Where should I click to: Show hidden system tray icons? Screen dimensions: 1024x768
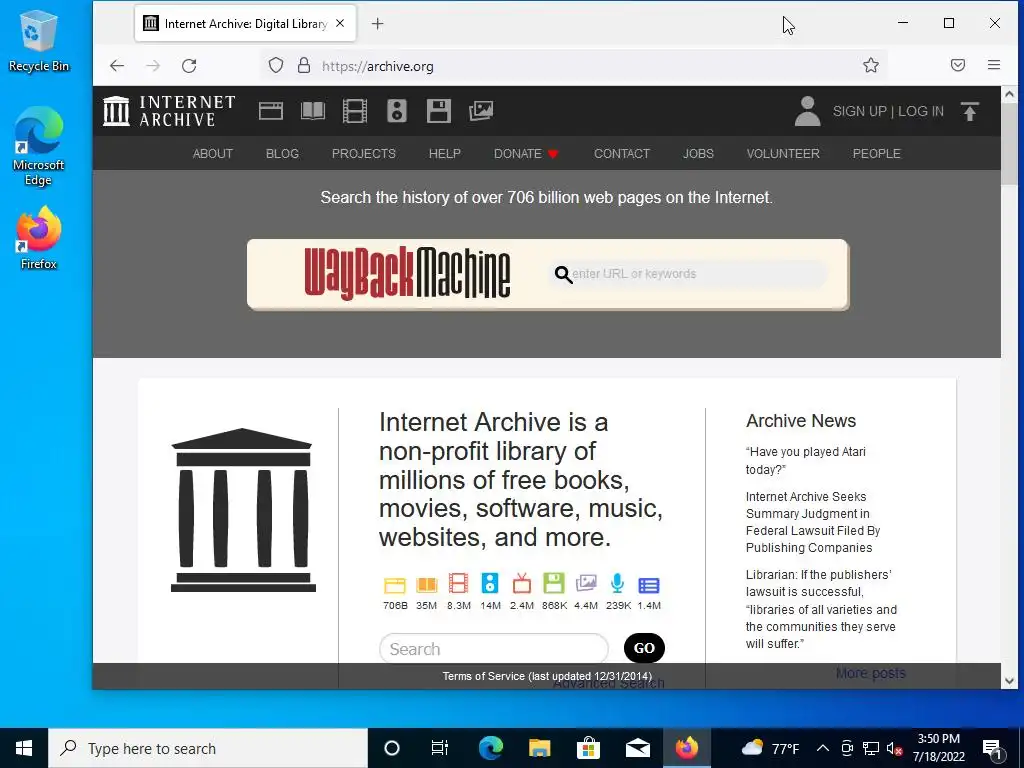[x=823, y=748]
